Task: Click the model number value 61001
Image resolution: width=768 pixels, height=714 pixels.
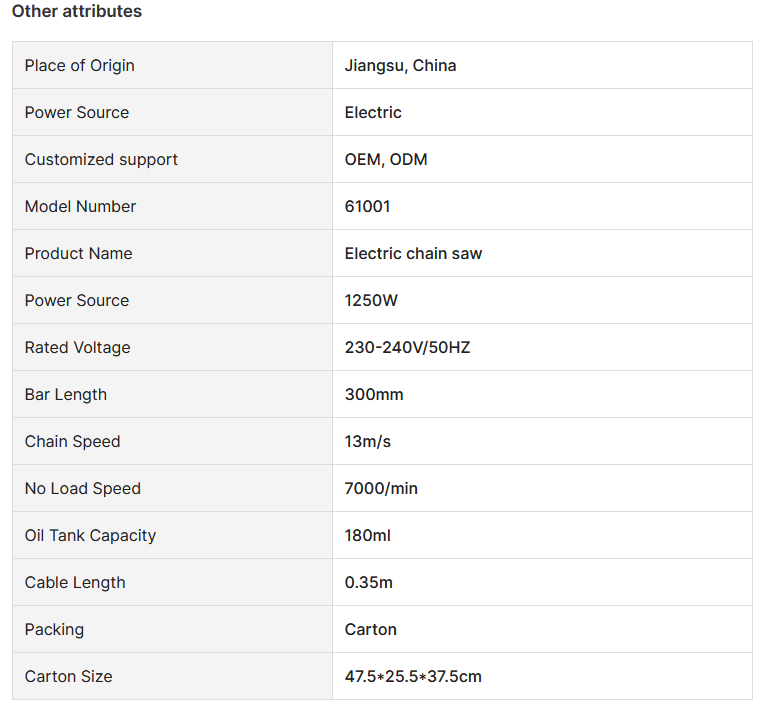Action: (x=367, y=206)
